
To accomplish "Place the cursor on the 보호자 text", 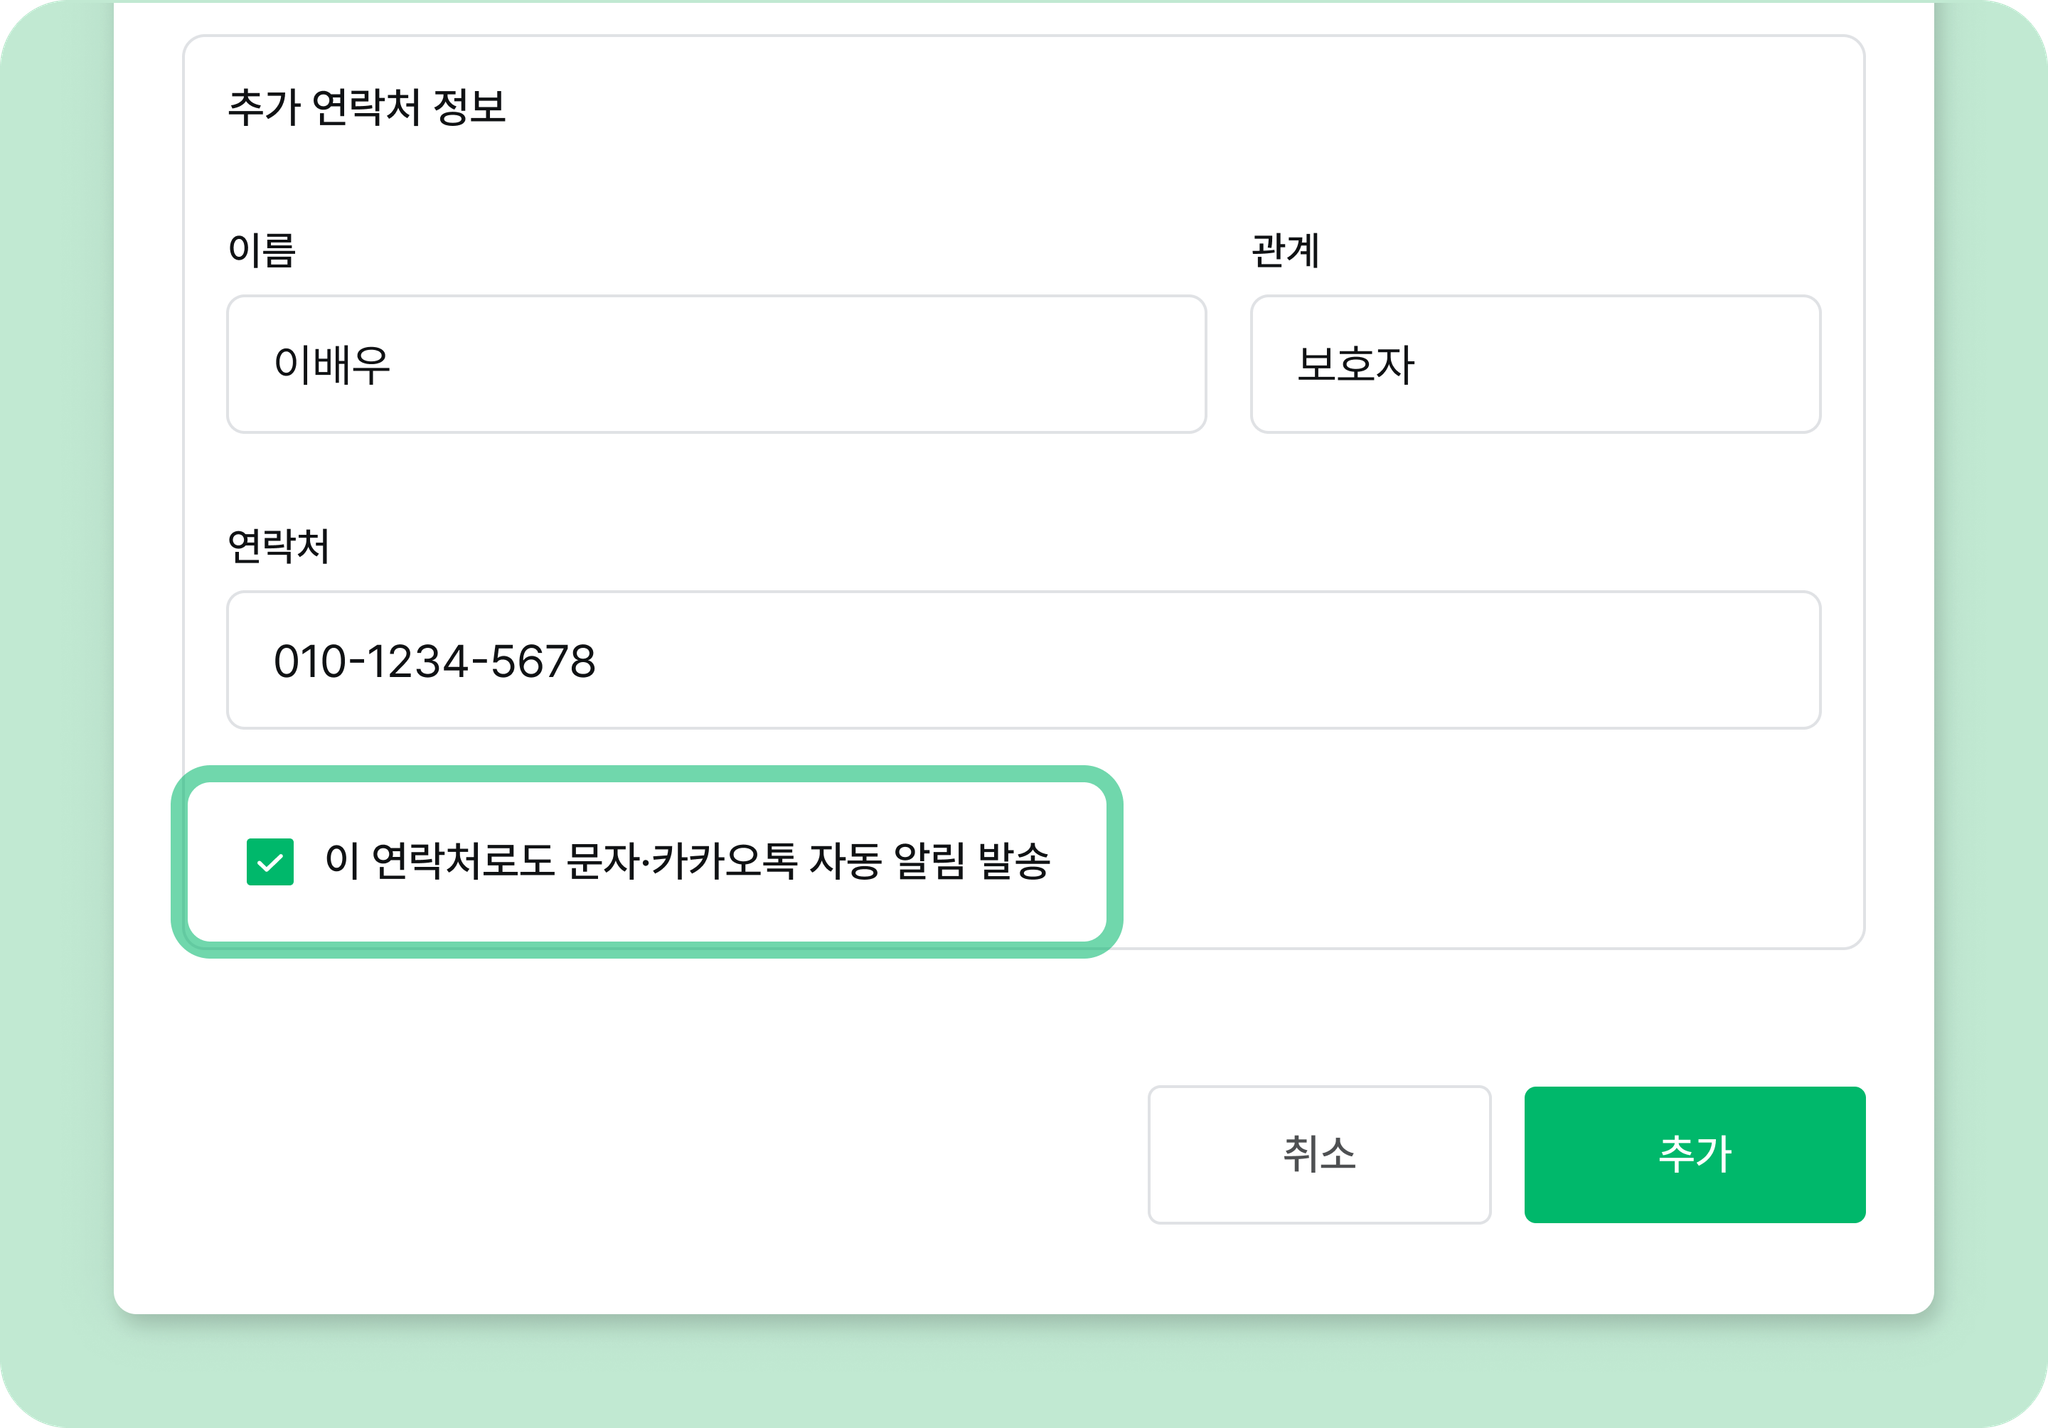I will [1355, 364].
